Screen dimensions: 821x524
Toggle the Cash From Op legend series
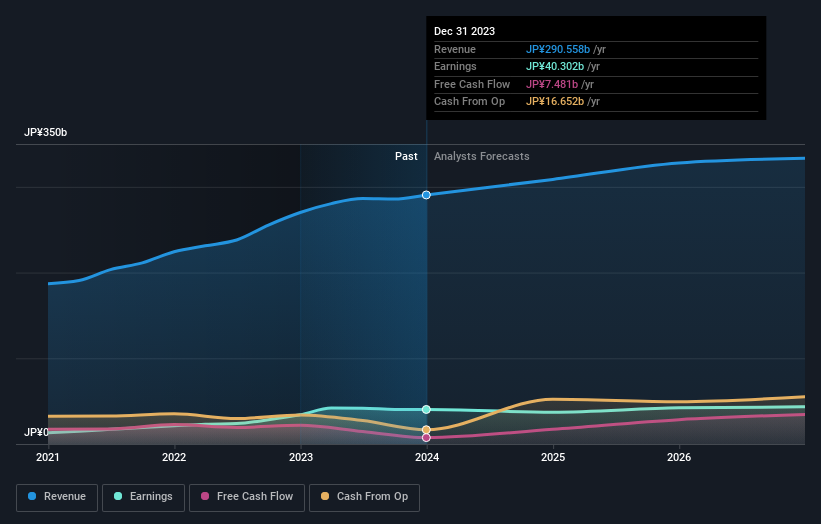[364, 497]
